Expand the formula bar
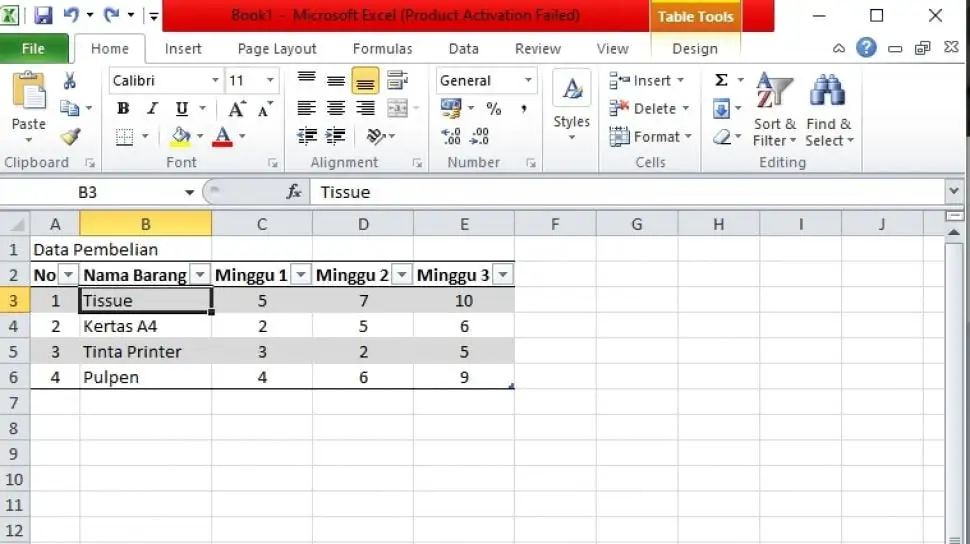The width and height of the screenshot is (970, 544). pos(953,192)
